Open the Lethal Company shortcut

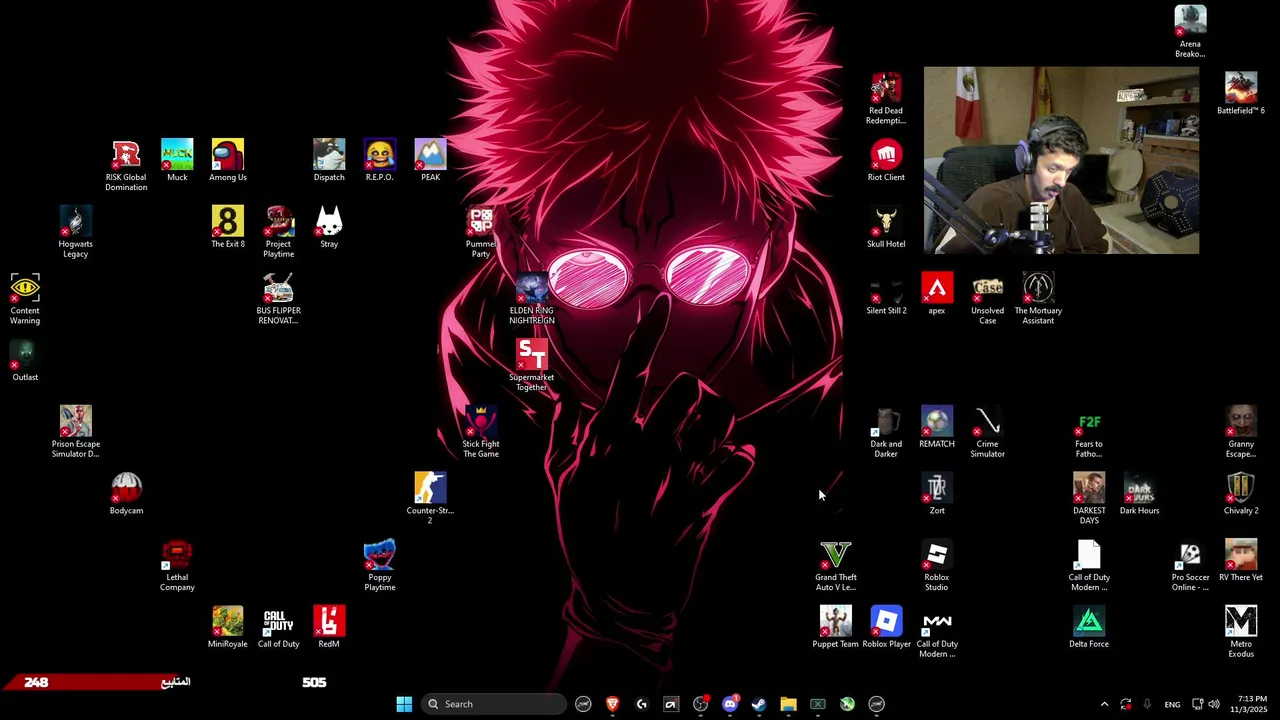(177, 566)
